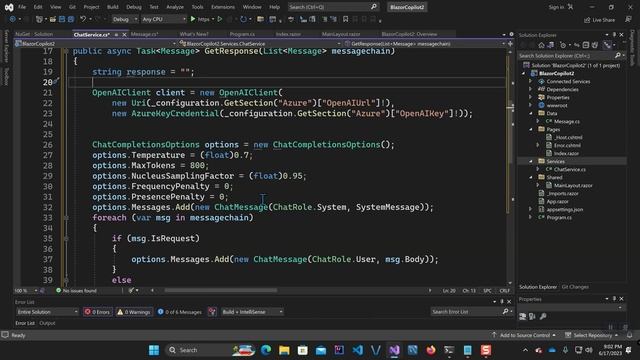This screenshot has width=640, height=360.
Task: Open the Entire Solution scope dropdown
Action: point(47,312)
